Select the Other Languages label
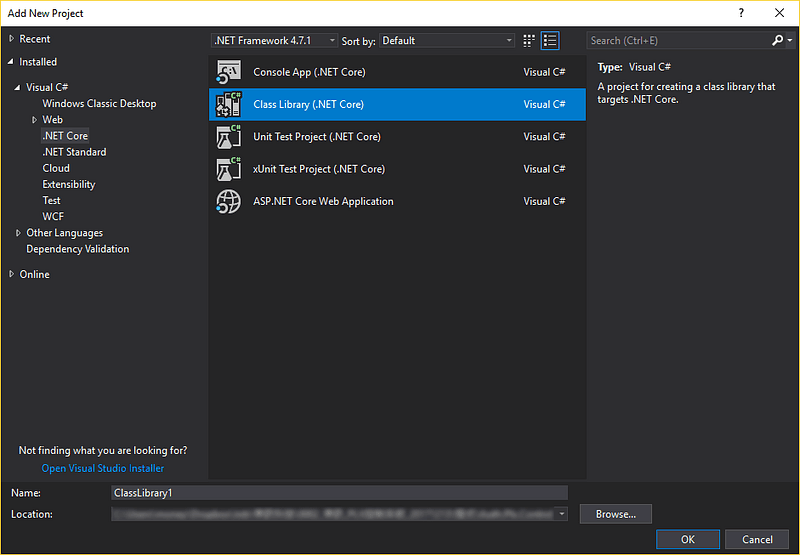 coord(65,233)
